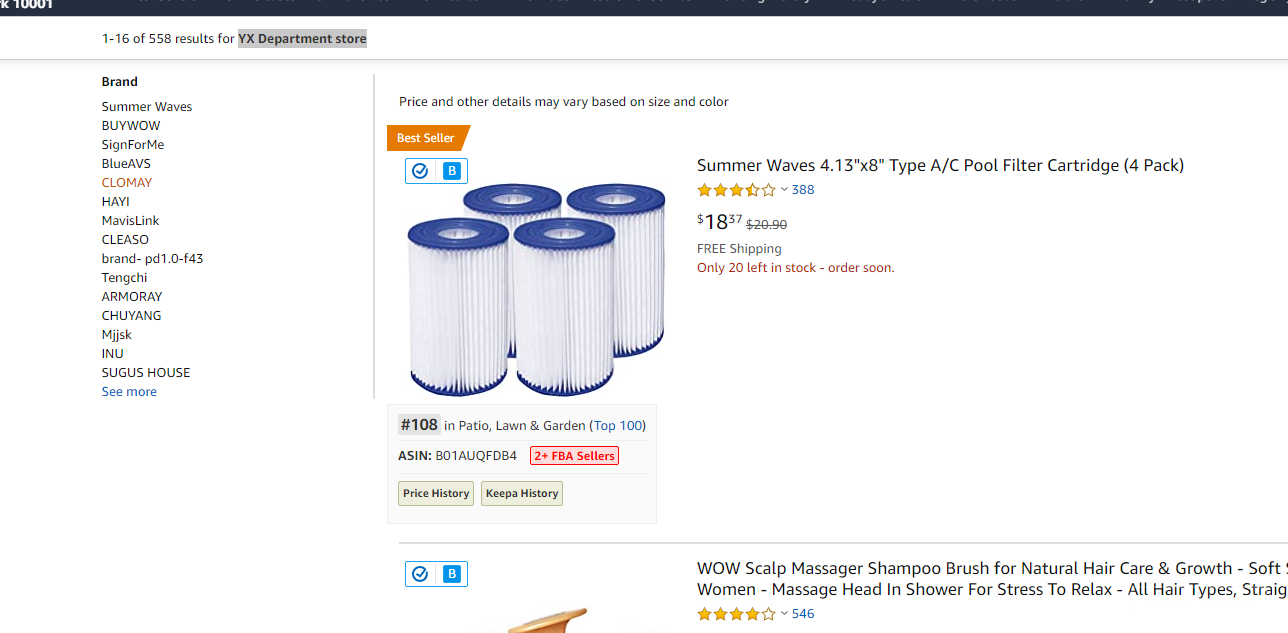Click the checkmark icon above the pool filter image
1288x633 pixels.
click(420, 171)
